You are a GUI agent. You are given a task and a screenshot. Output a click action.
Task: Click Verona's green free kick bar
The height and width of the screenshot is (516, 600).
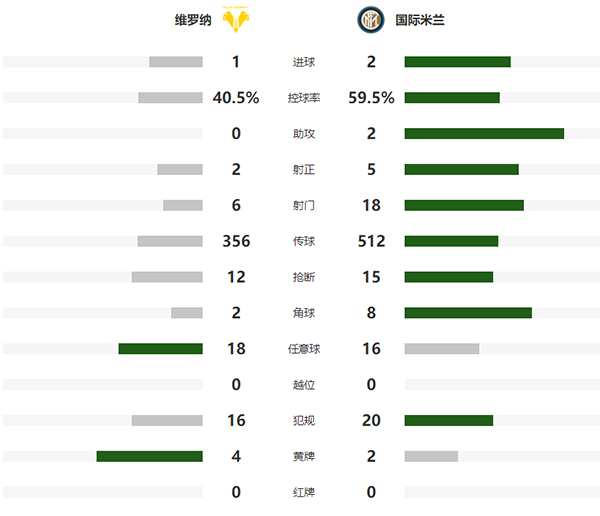(x=160, y=349)
